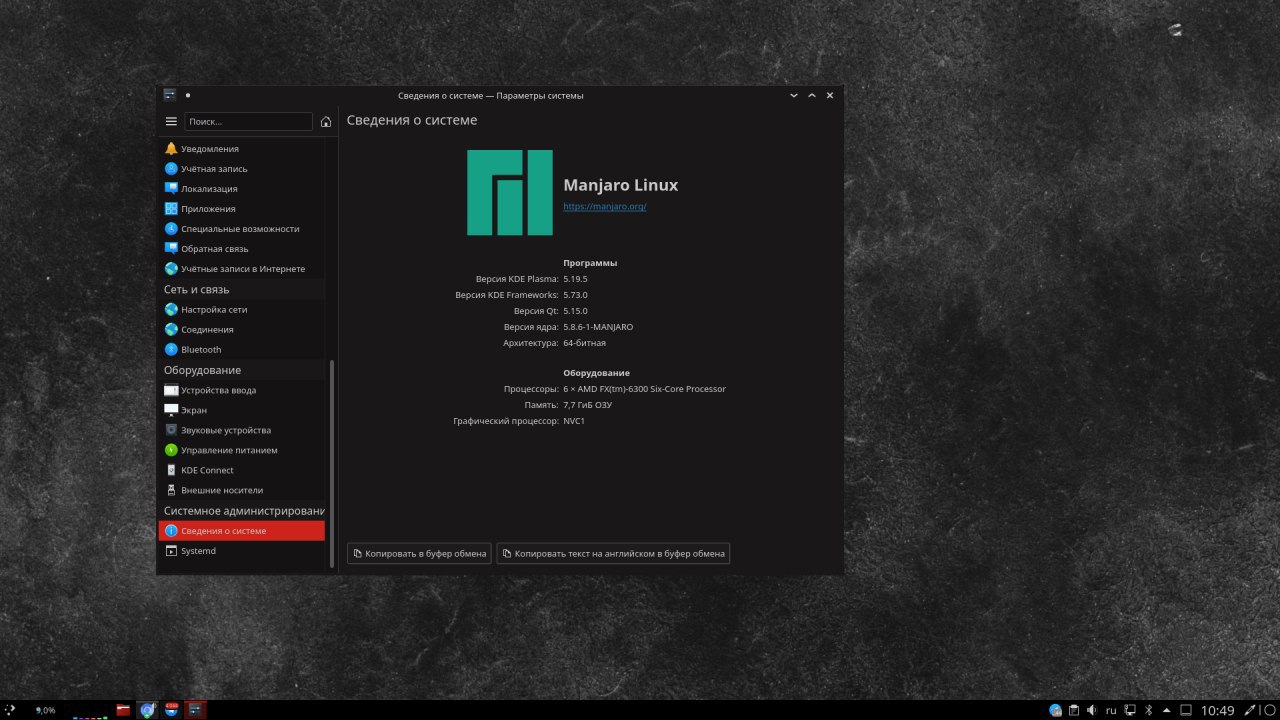Open Устройства ввода settings
The height and width of the screenshot is (720, 1280).
[242, 390]
